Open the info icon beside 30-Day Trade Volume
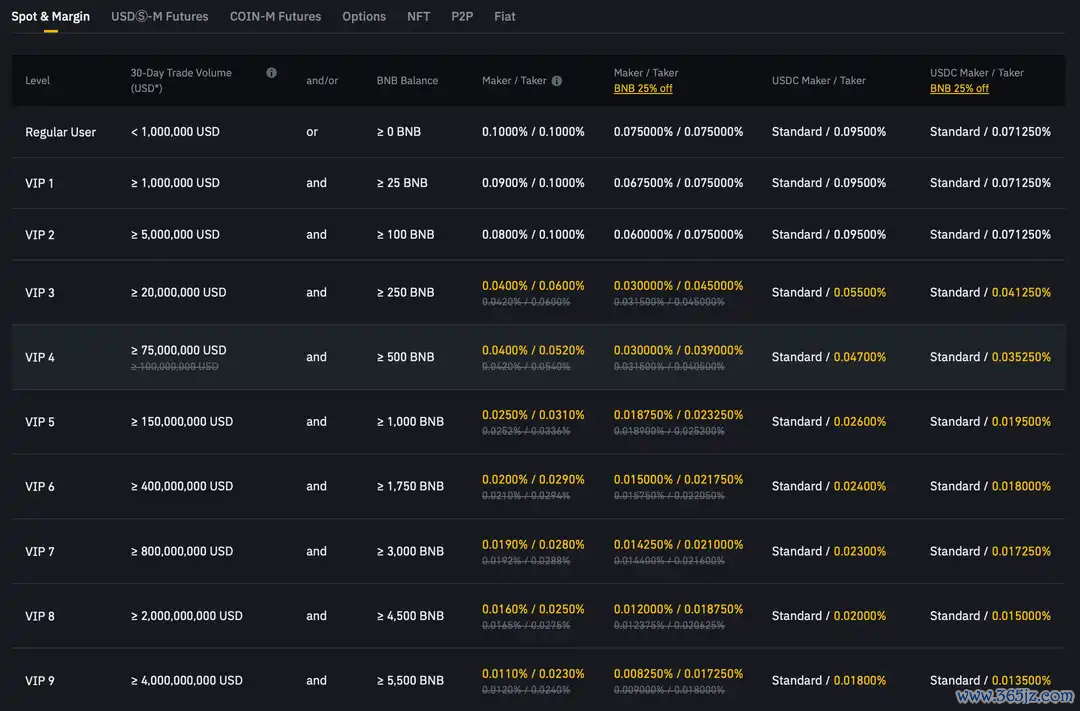 (271, 72)
